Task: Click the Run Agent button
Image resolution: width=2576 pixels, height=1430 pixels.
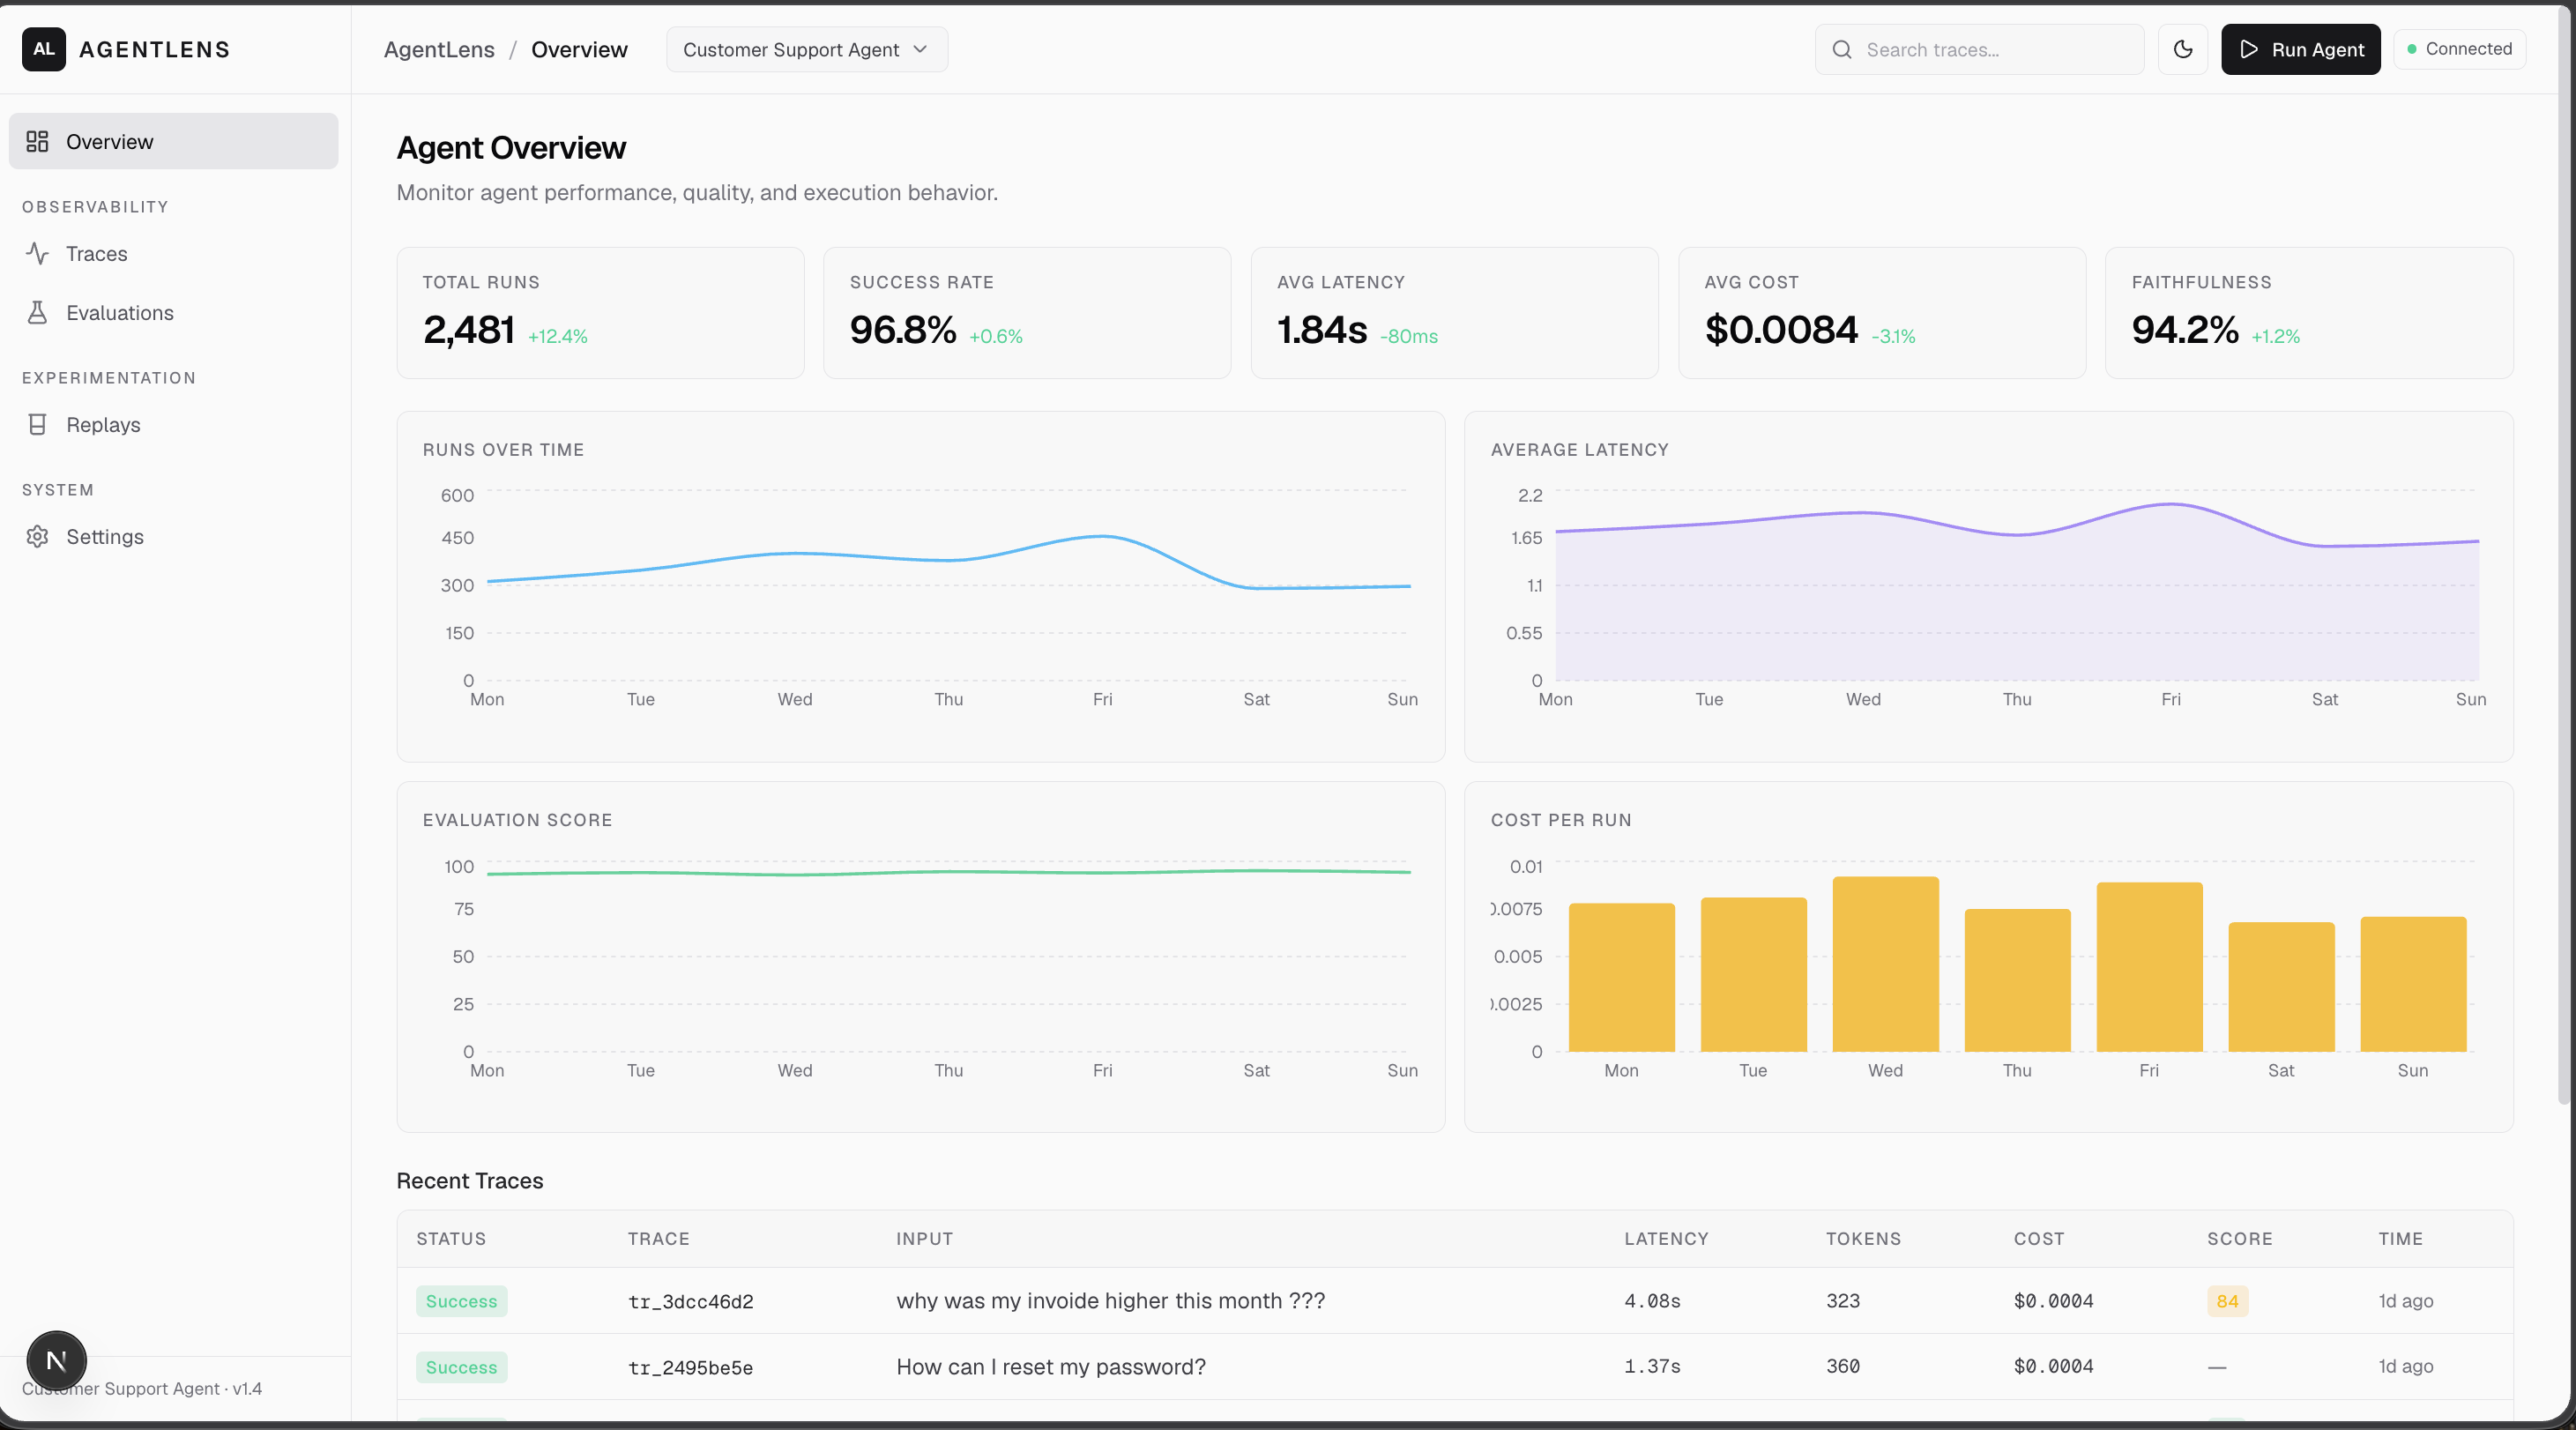Action: pos(2300,49)
